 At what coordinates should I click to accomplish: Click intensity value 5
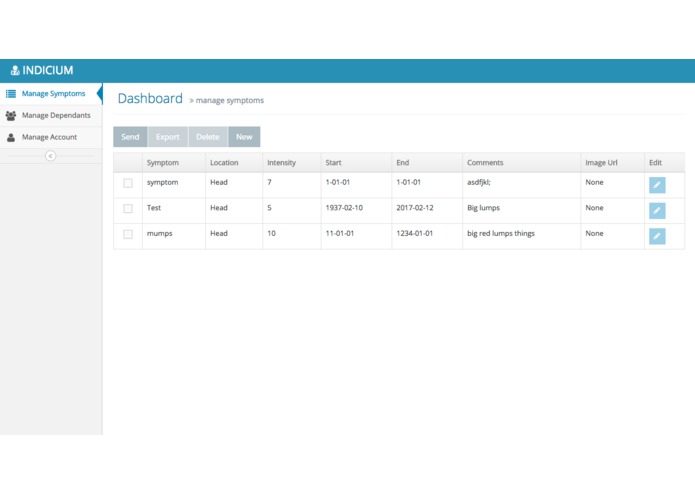pyautogui.click(x=269, y=208)
